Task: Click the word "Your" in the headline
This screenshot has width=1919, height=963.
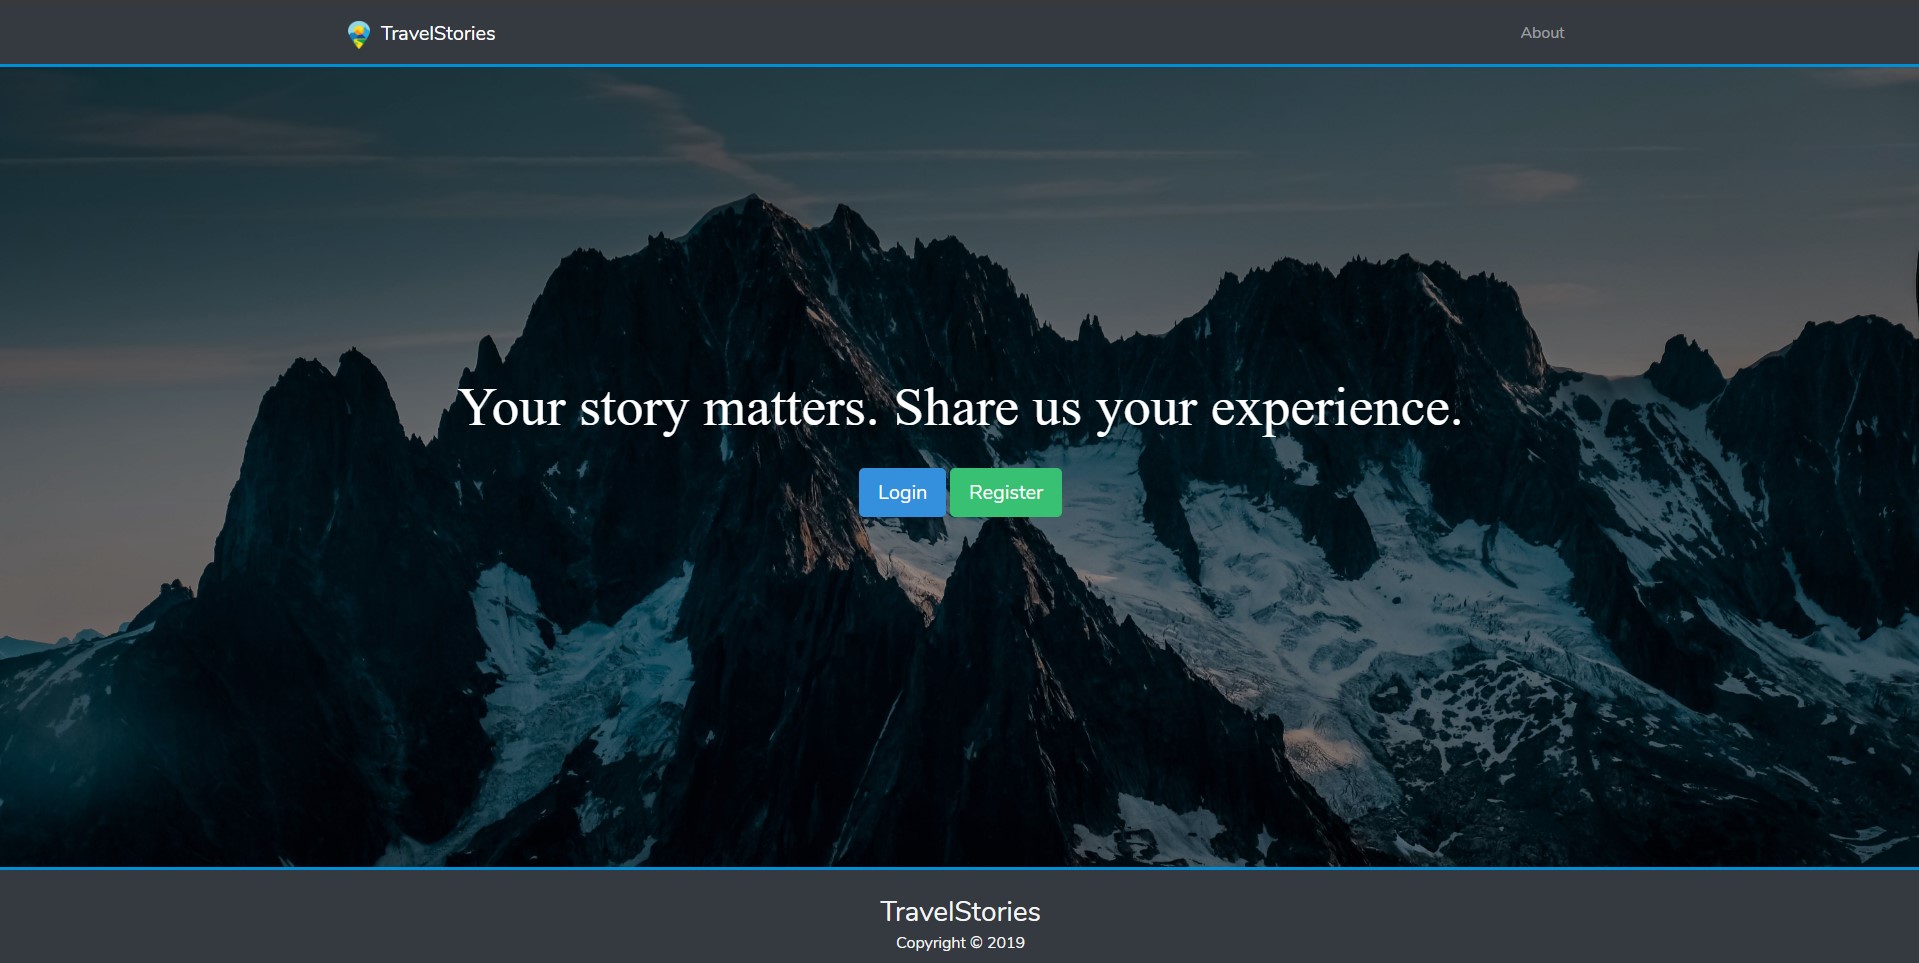Action: tap(512, 408)
